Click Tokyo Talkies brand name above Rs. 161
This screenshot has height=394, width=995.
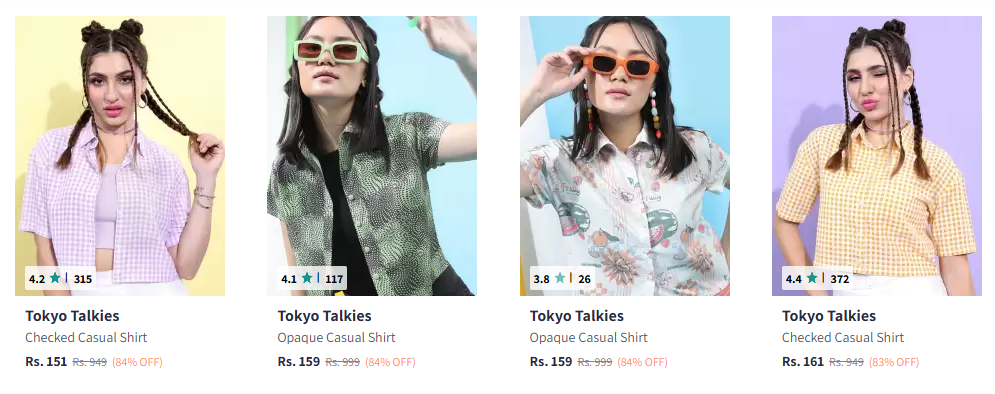point(829,316)
